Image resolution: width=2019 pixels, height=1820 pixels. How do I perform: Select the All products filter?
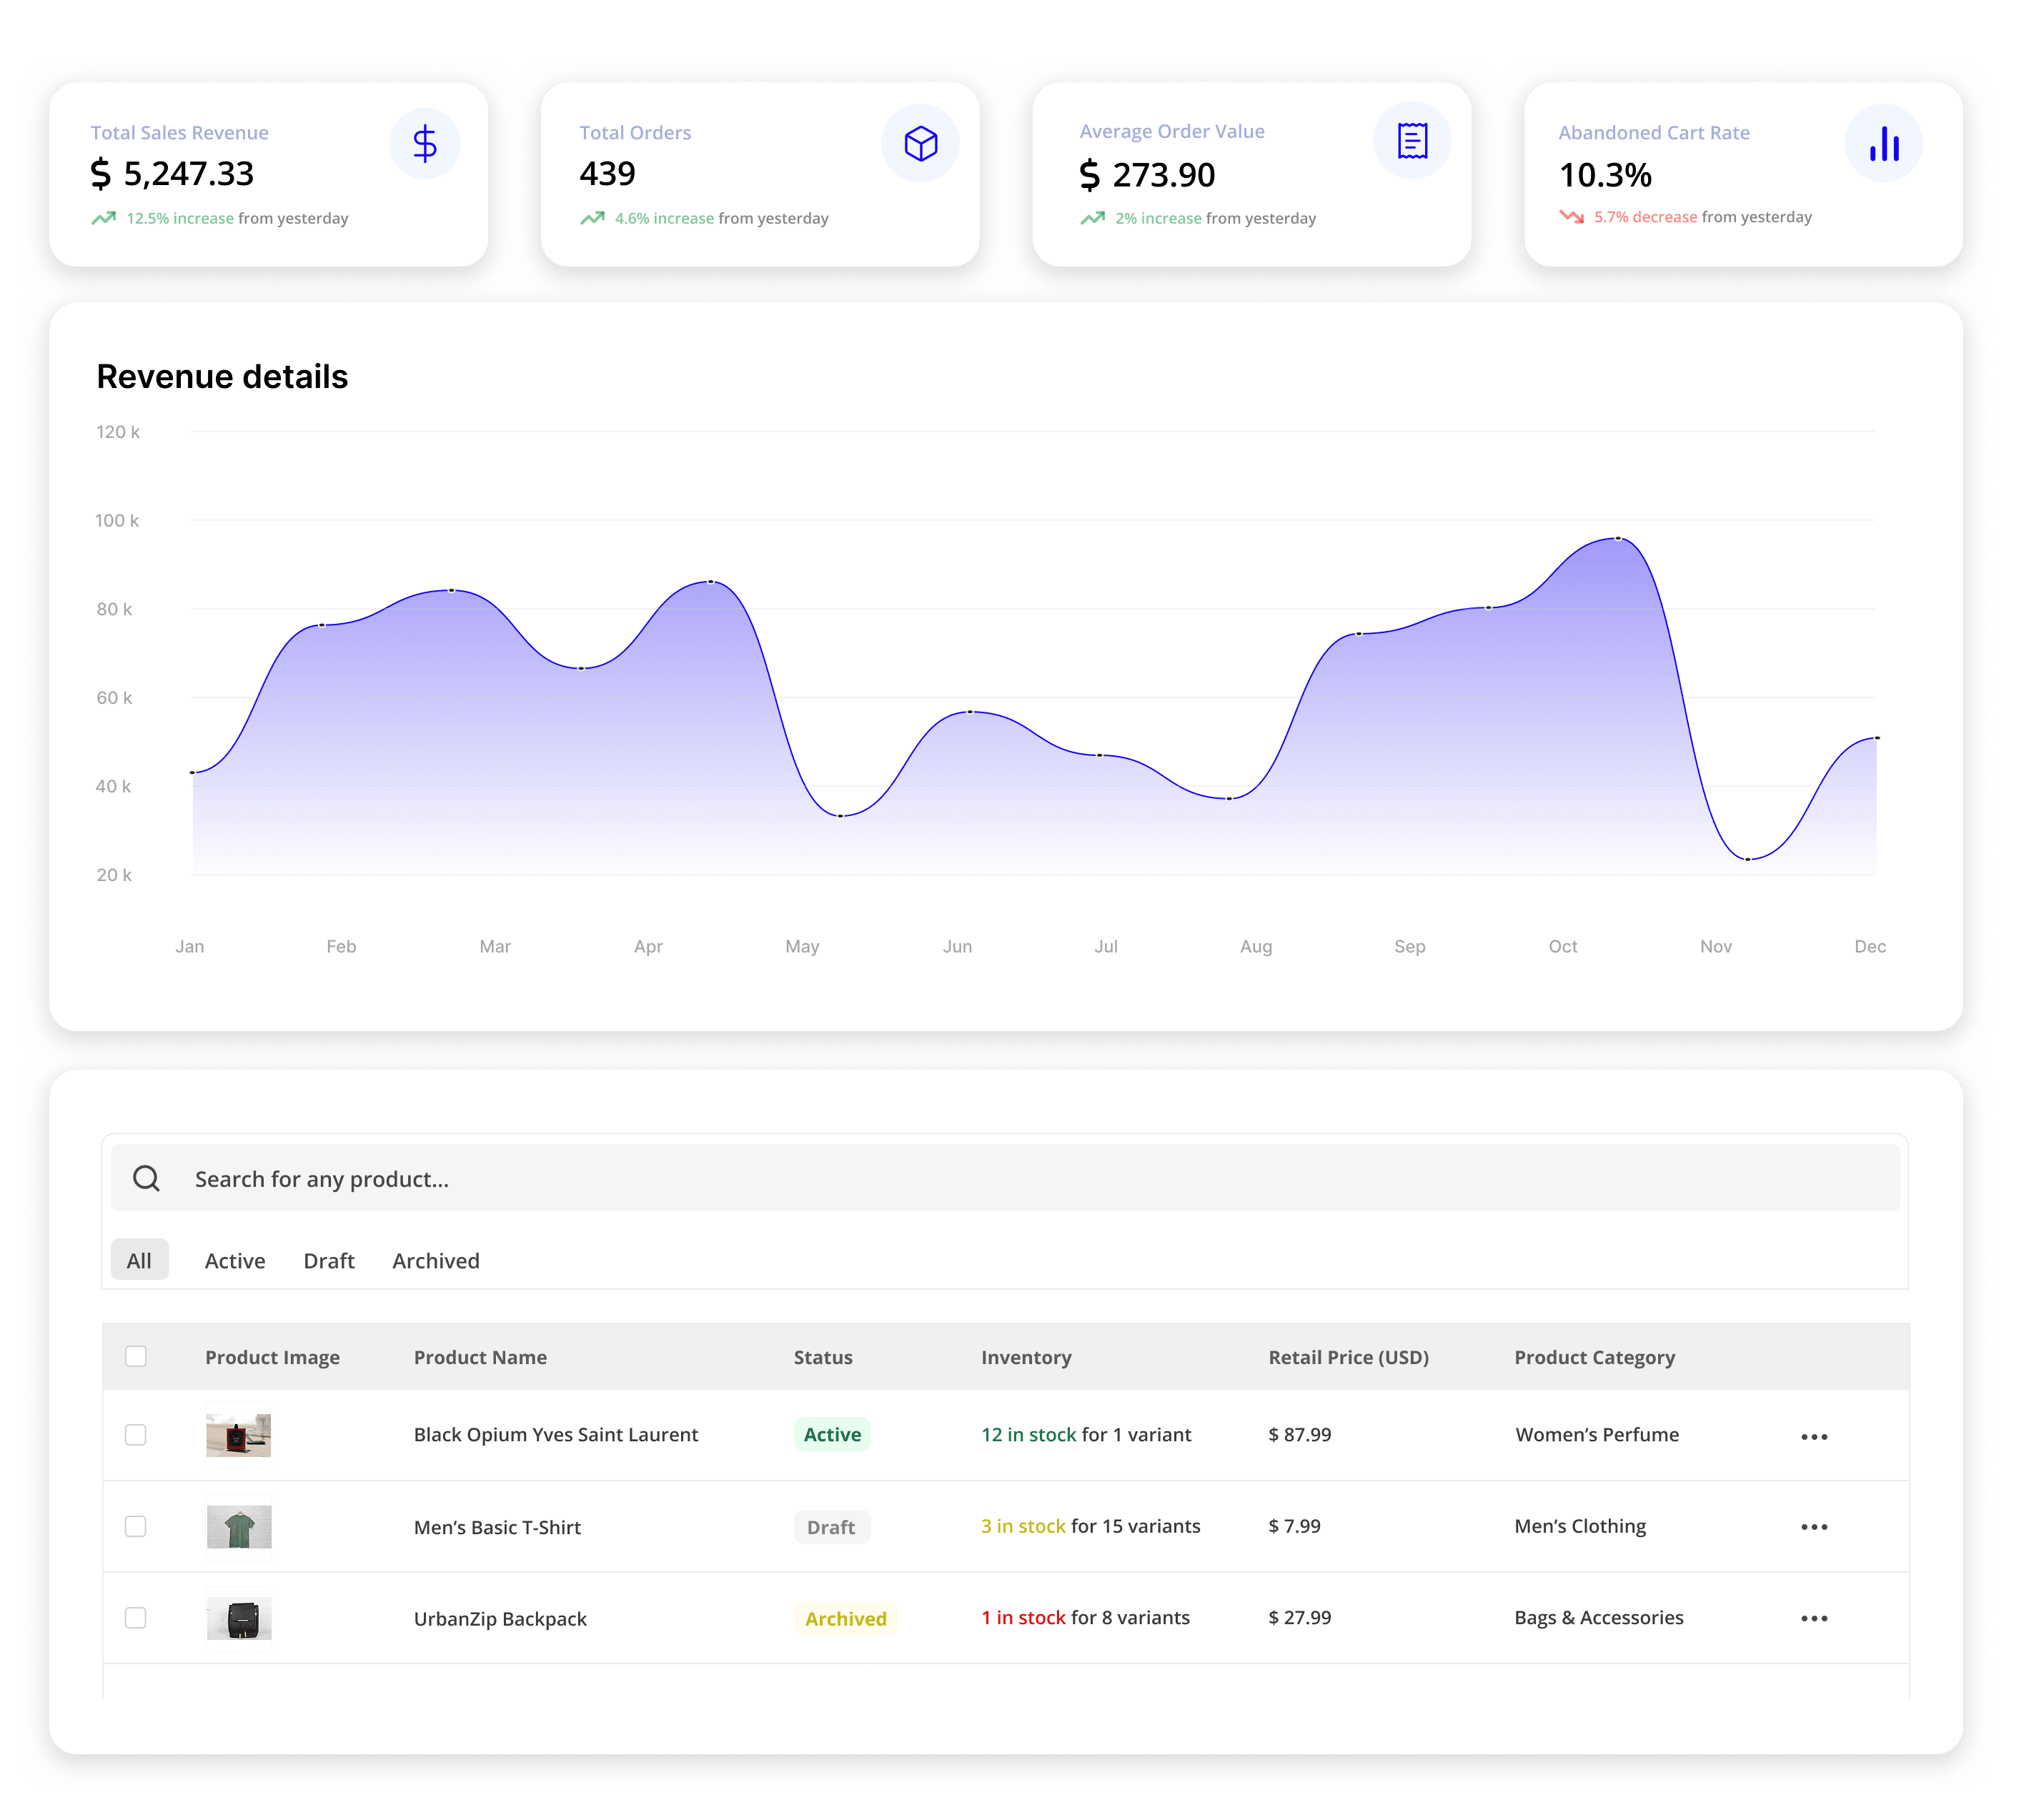coord(139,1260)
